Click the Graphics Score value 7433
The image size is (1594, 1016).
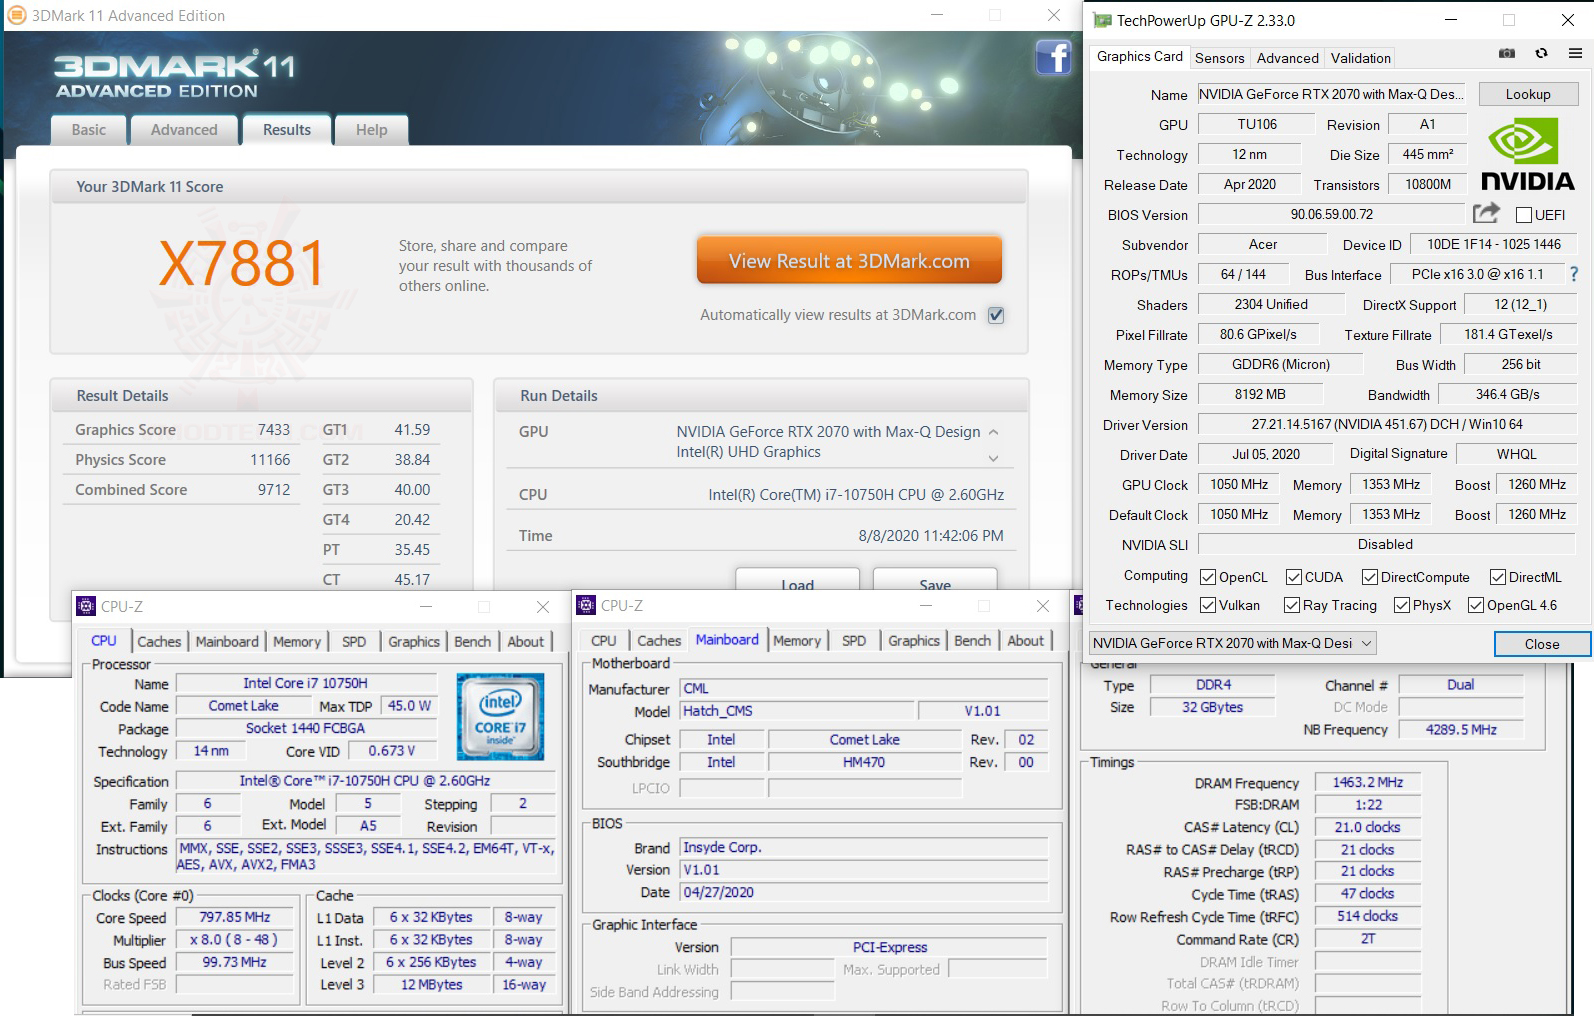(274, 430)
